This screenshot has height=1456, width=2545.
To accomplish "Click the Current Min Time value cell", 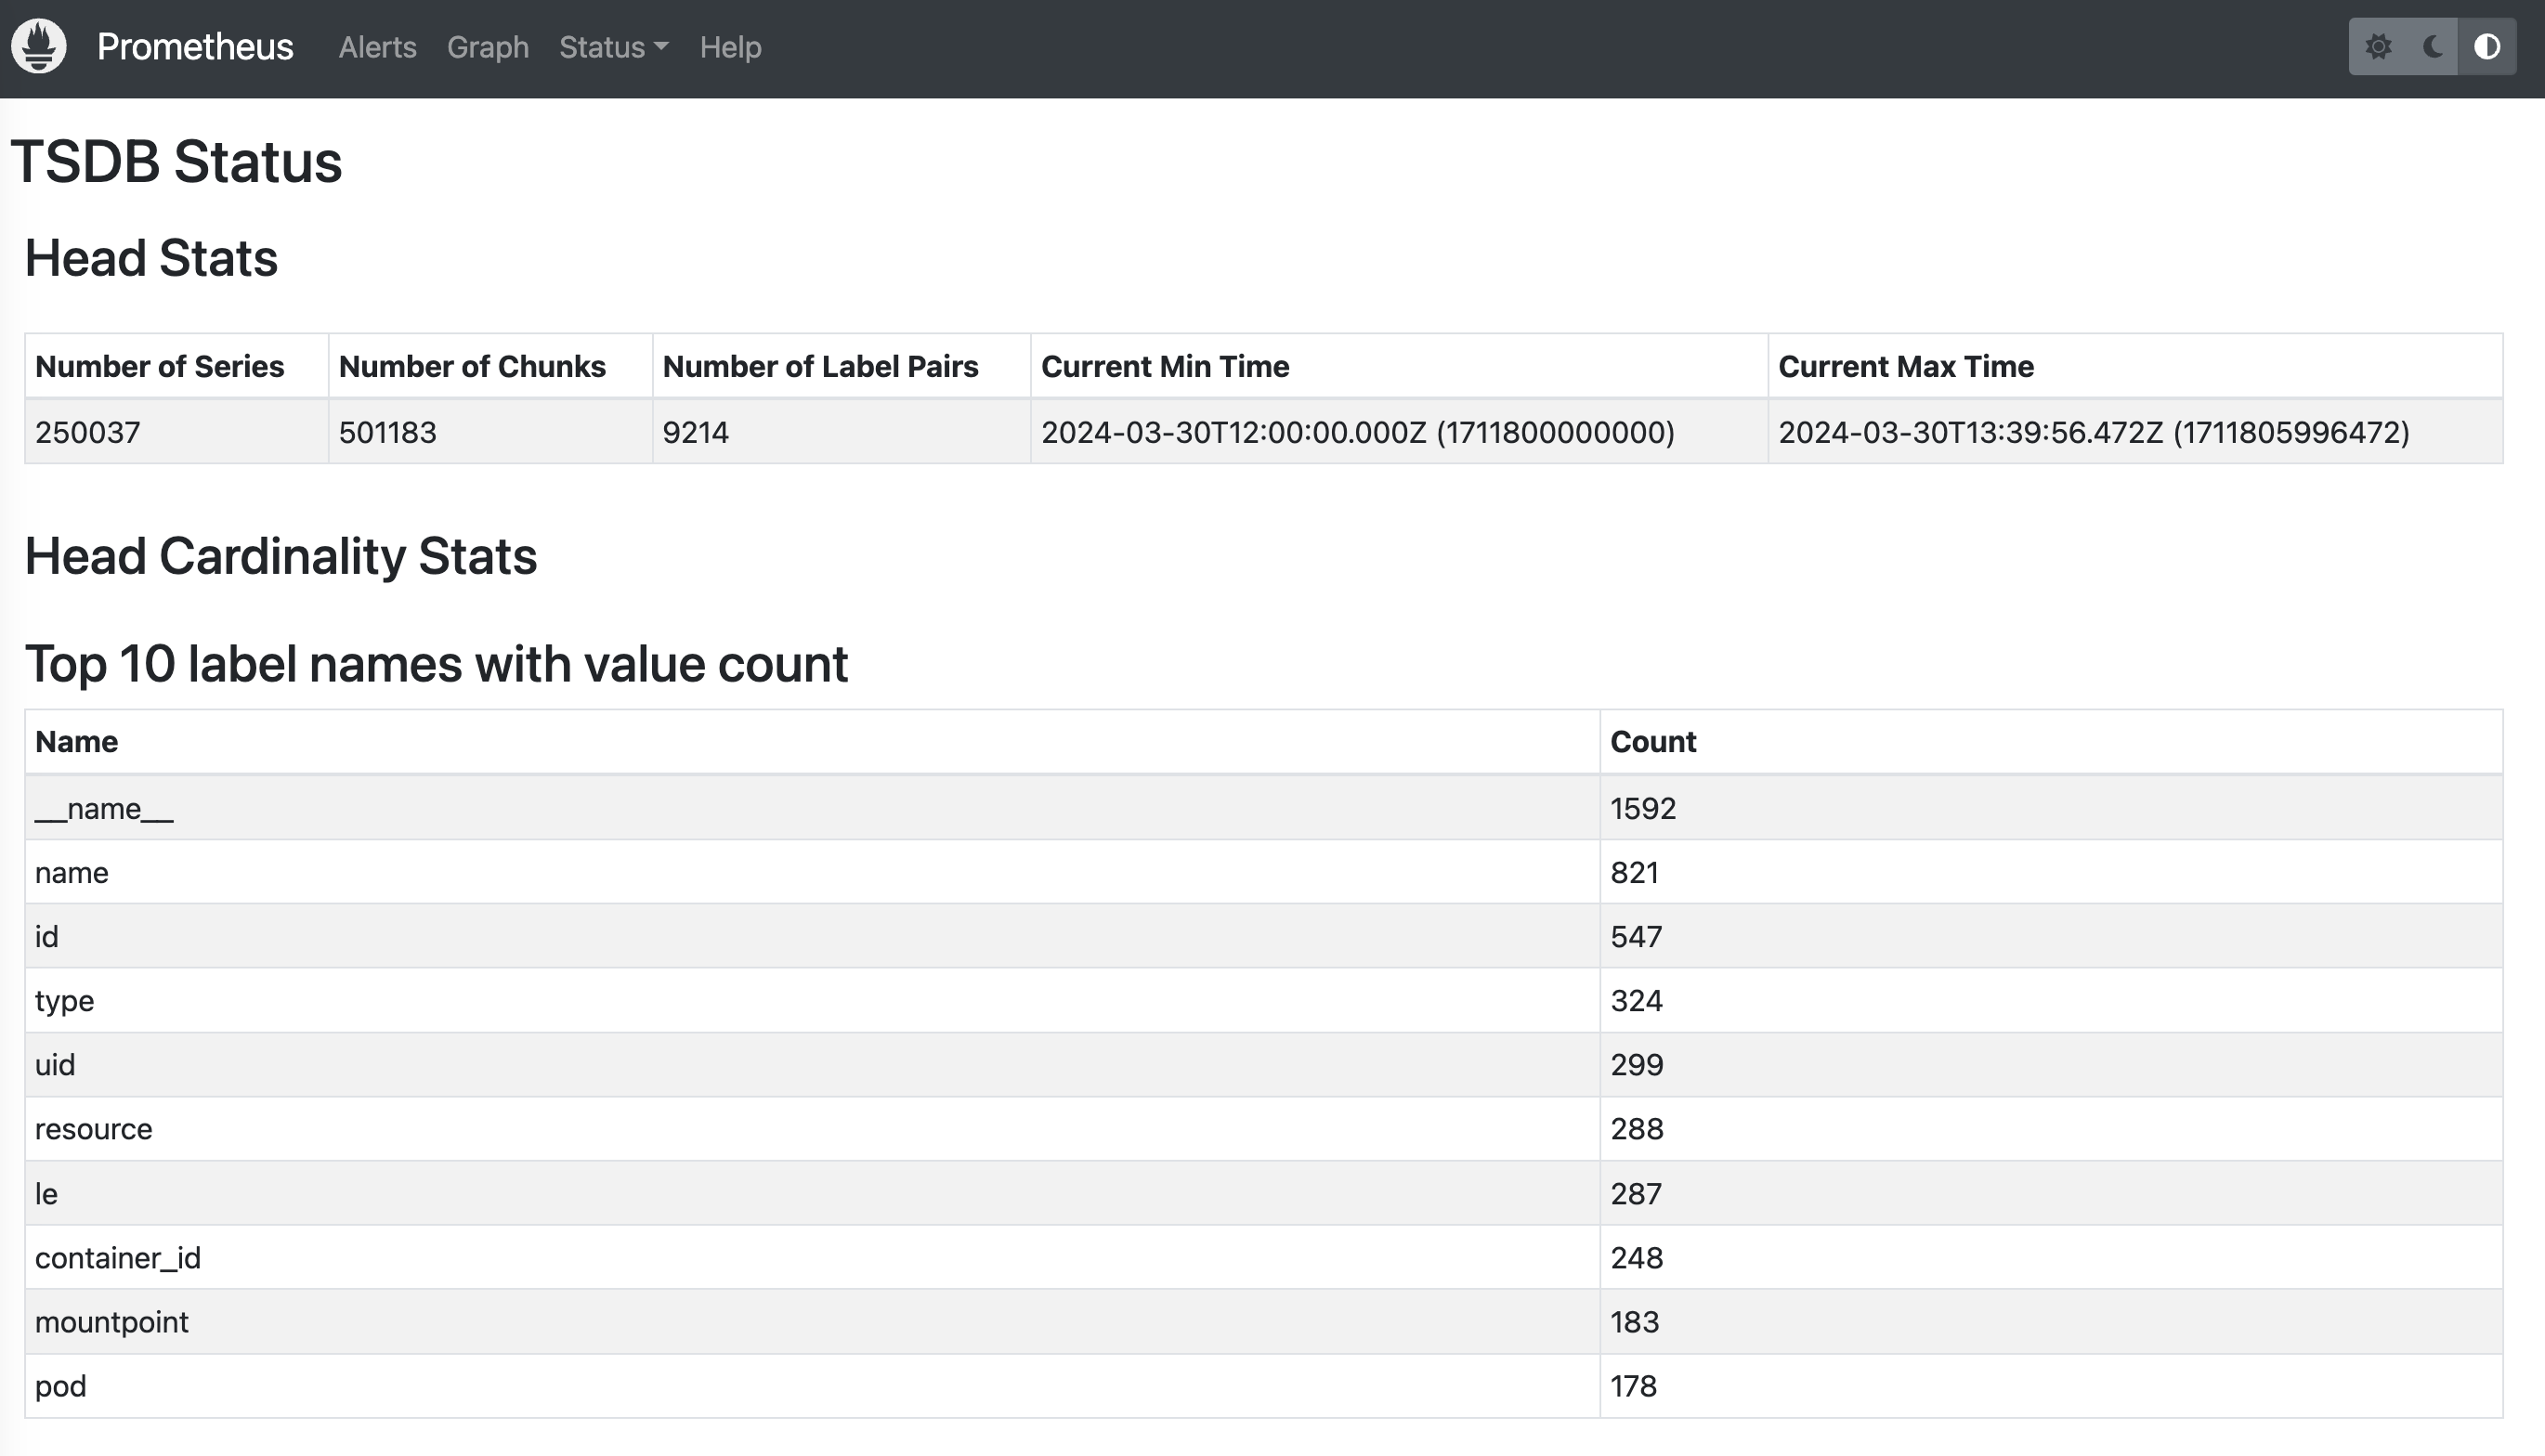I will coord(1357,432).
